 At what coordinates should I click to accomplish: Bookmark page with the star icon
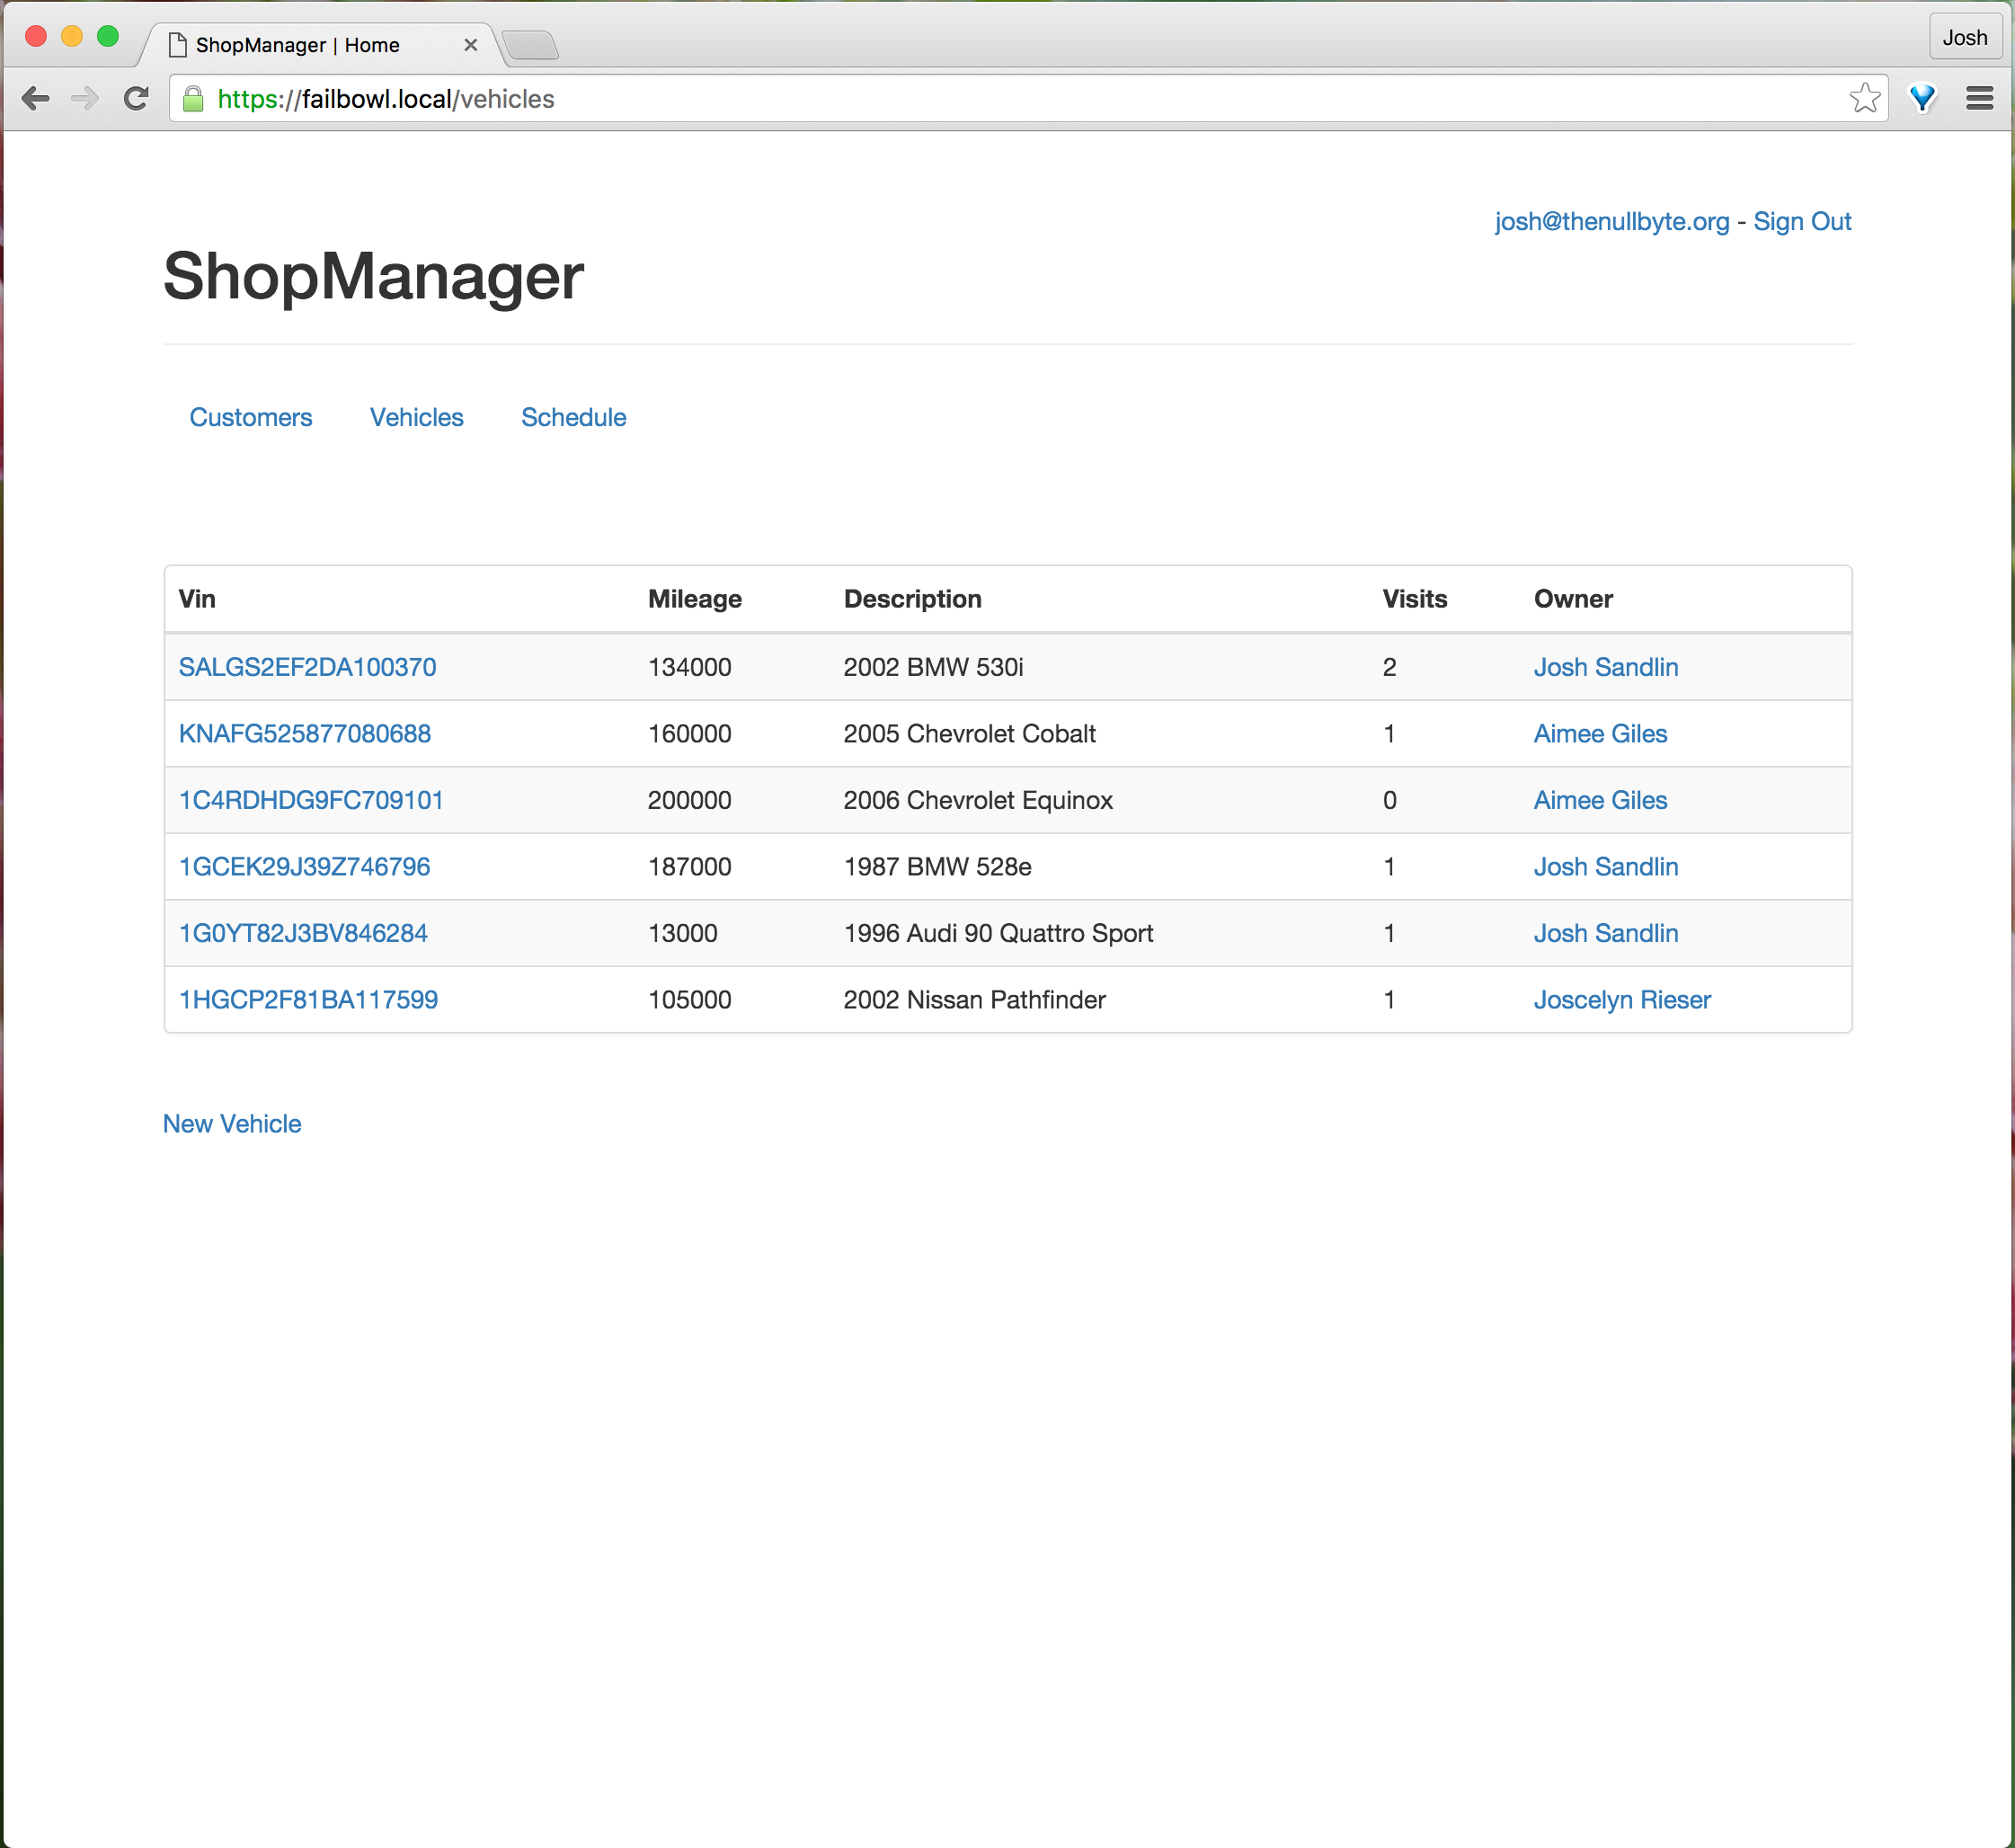tap(1864, 98)
